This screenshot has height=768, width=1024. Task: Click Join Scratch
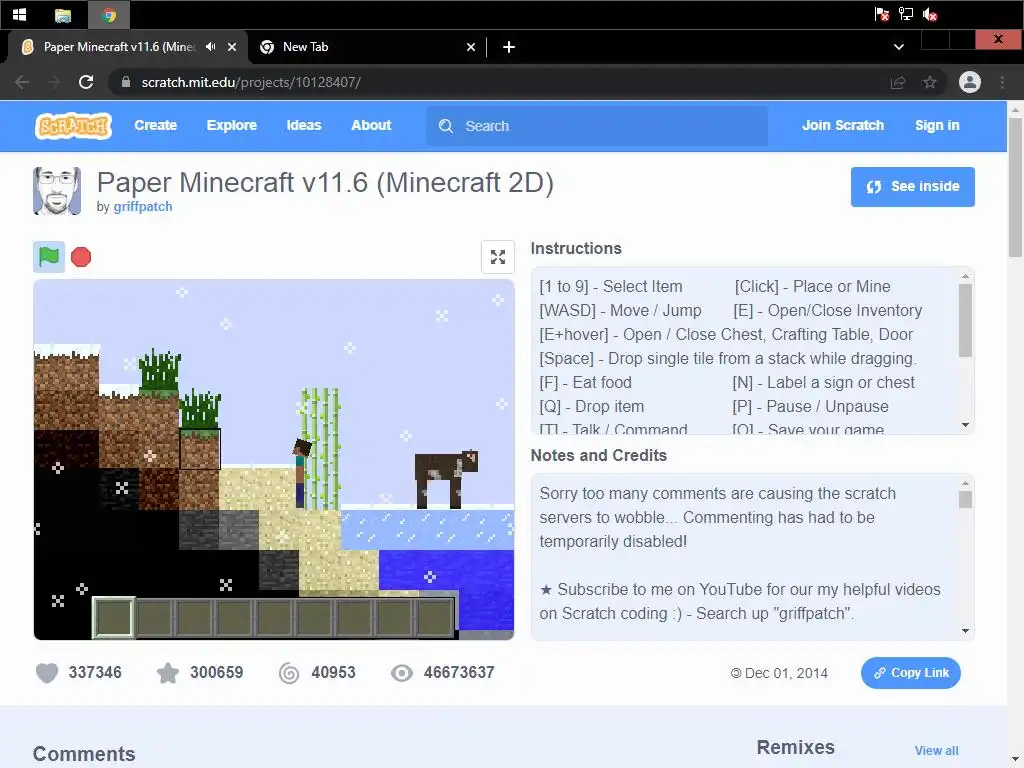point(842,125)
